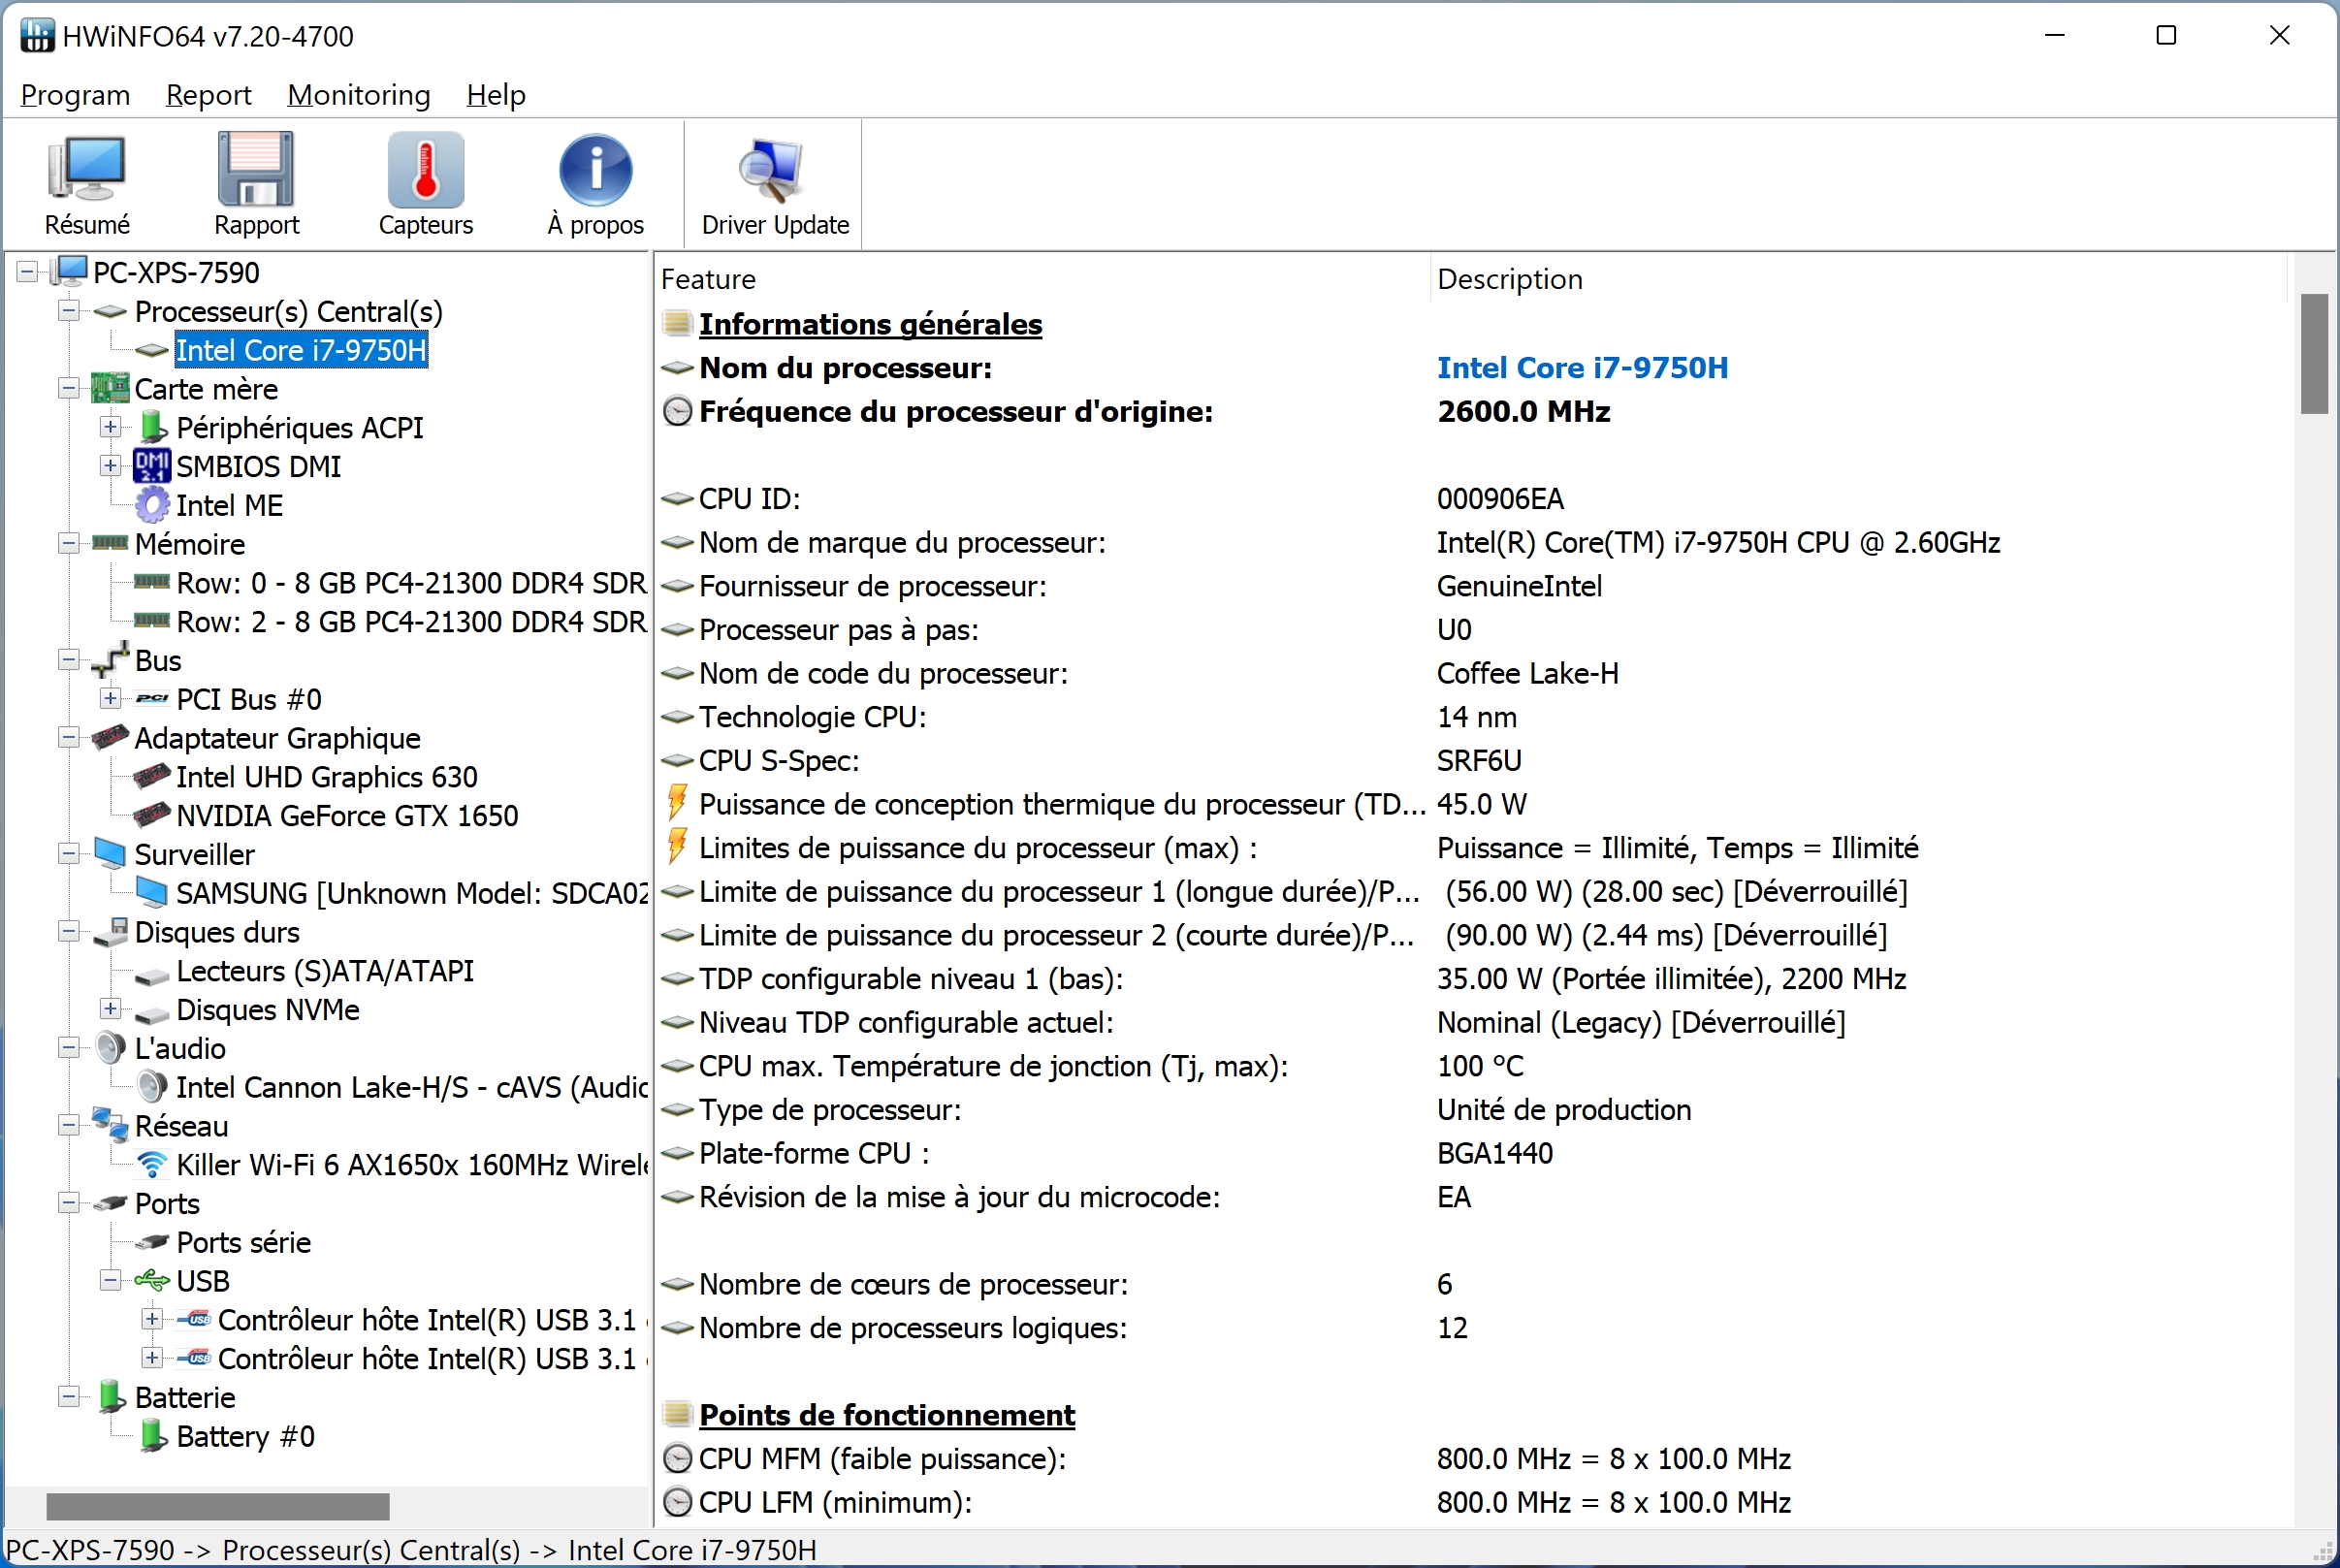The width and height of the screenshot is (2340, 1568).
Task: Click the lightning icon beside Limites de puissance
Action: (x=678, y=847)
